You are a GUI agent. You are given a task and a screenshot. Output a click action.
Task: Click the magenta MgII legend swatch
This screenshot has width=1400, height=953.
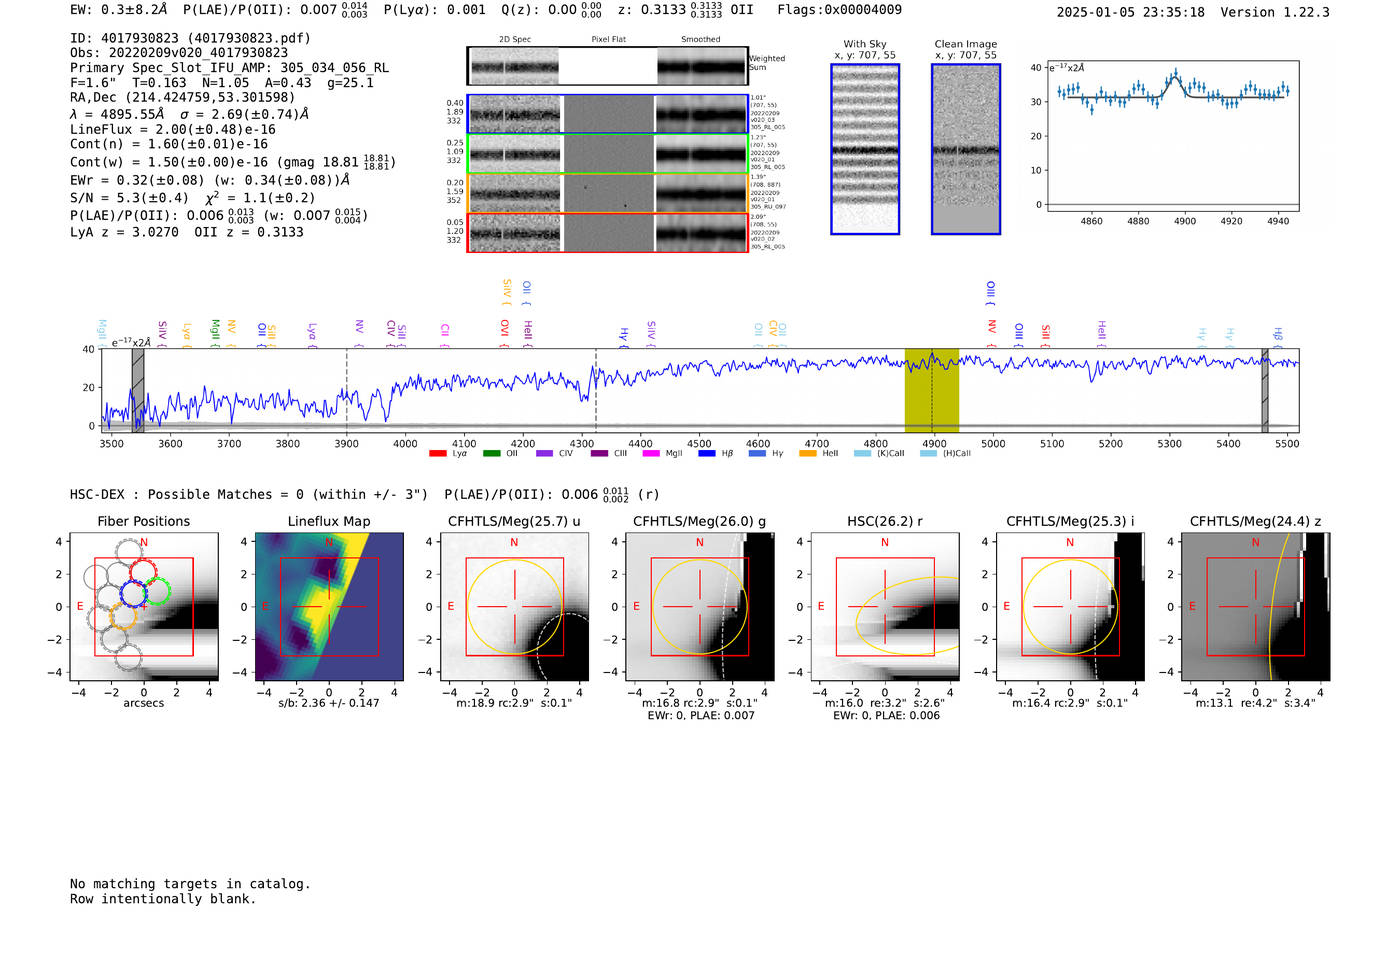pos(652,453)
